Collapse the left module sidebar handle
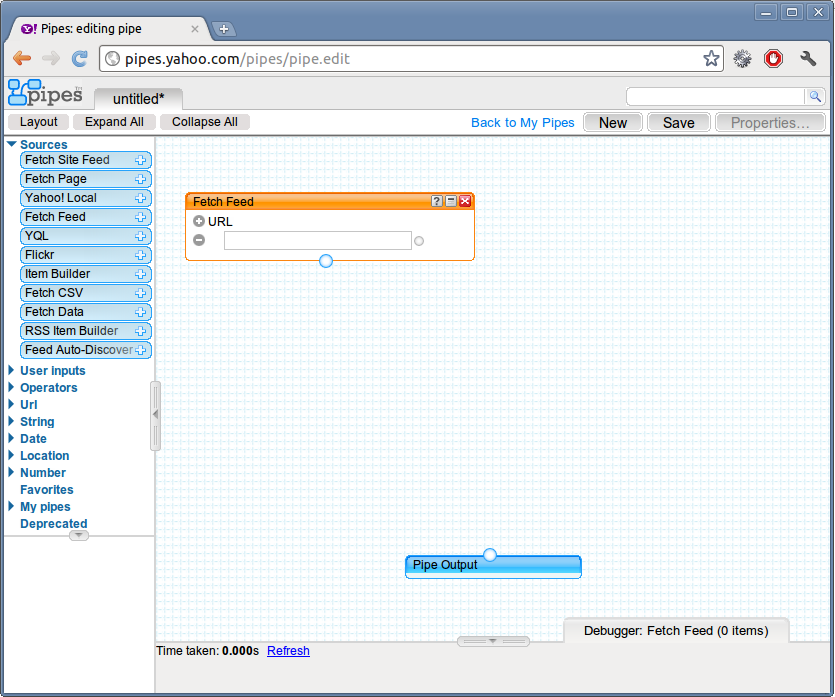 pos(155,415)
